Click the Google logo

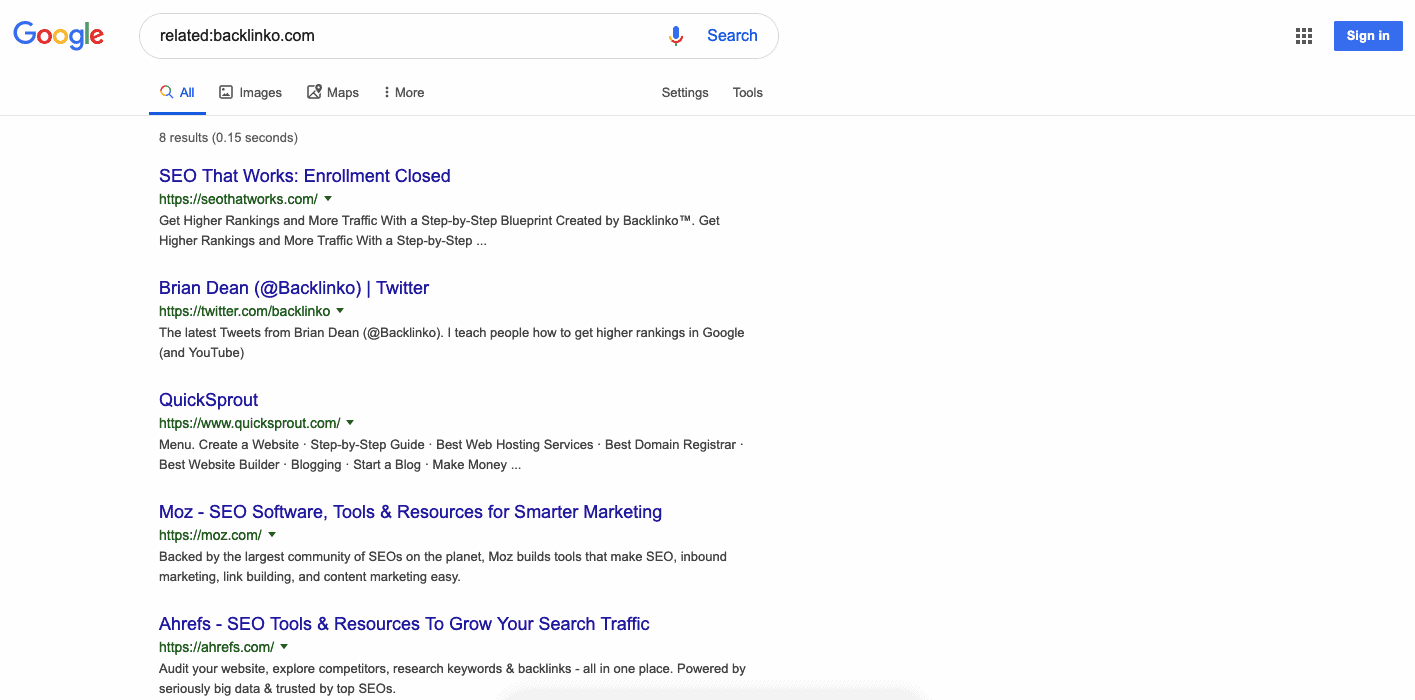(x=57, y=35)
